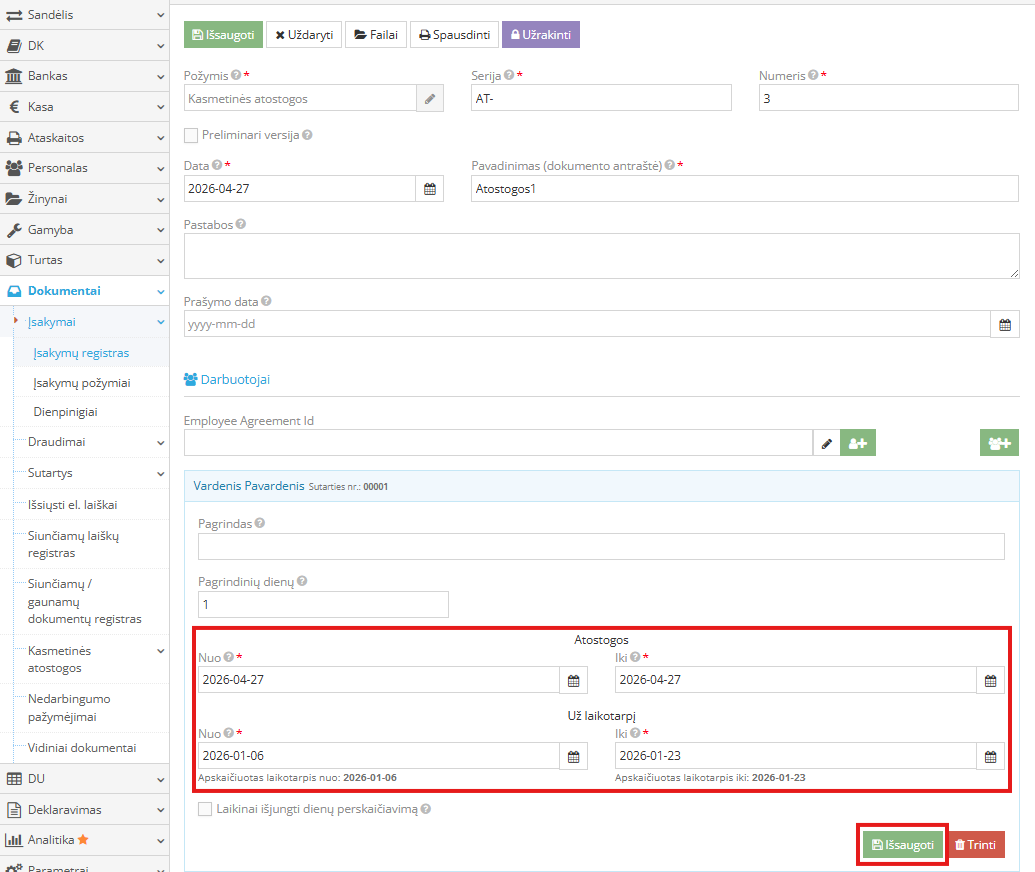Viewport: 1035px width, 872px height.
Task: Open calendar picker for Data field
Action: (430, 189)
